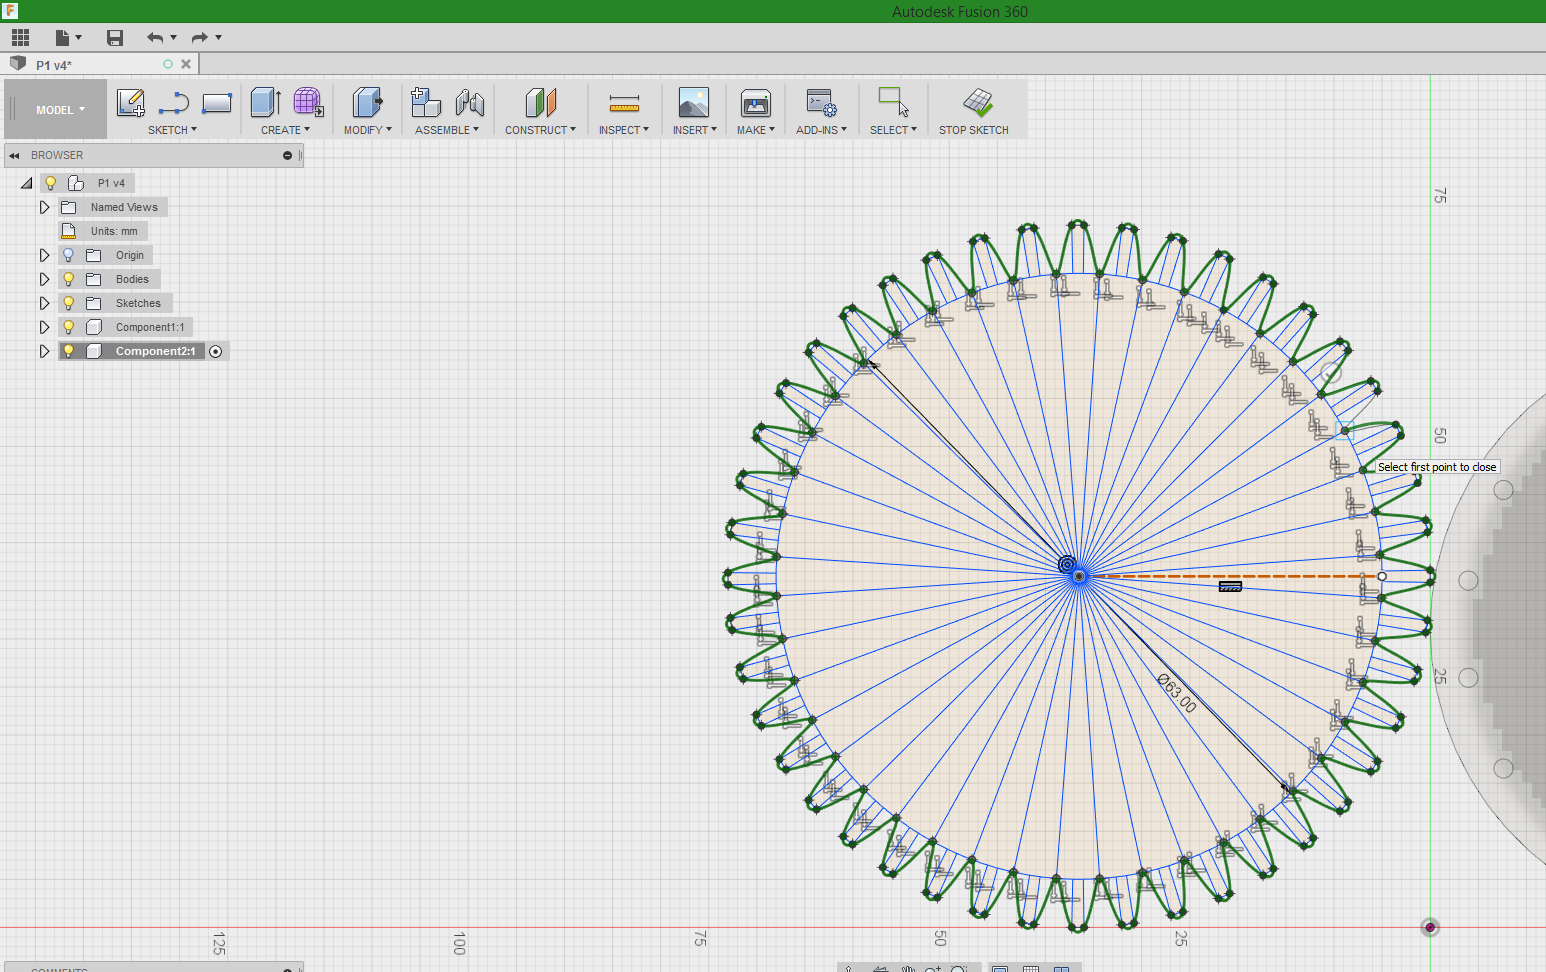The image size is (1546, 972).
Task: Click the File document icon
Action: 62,38
